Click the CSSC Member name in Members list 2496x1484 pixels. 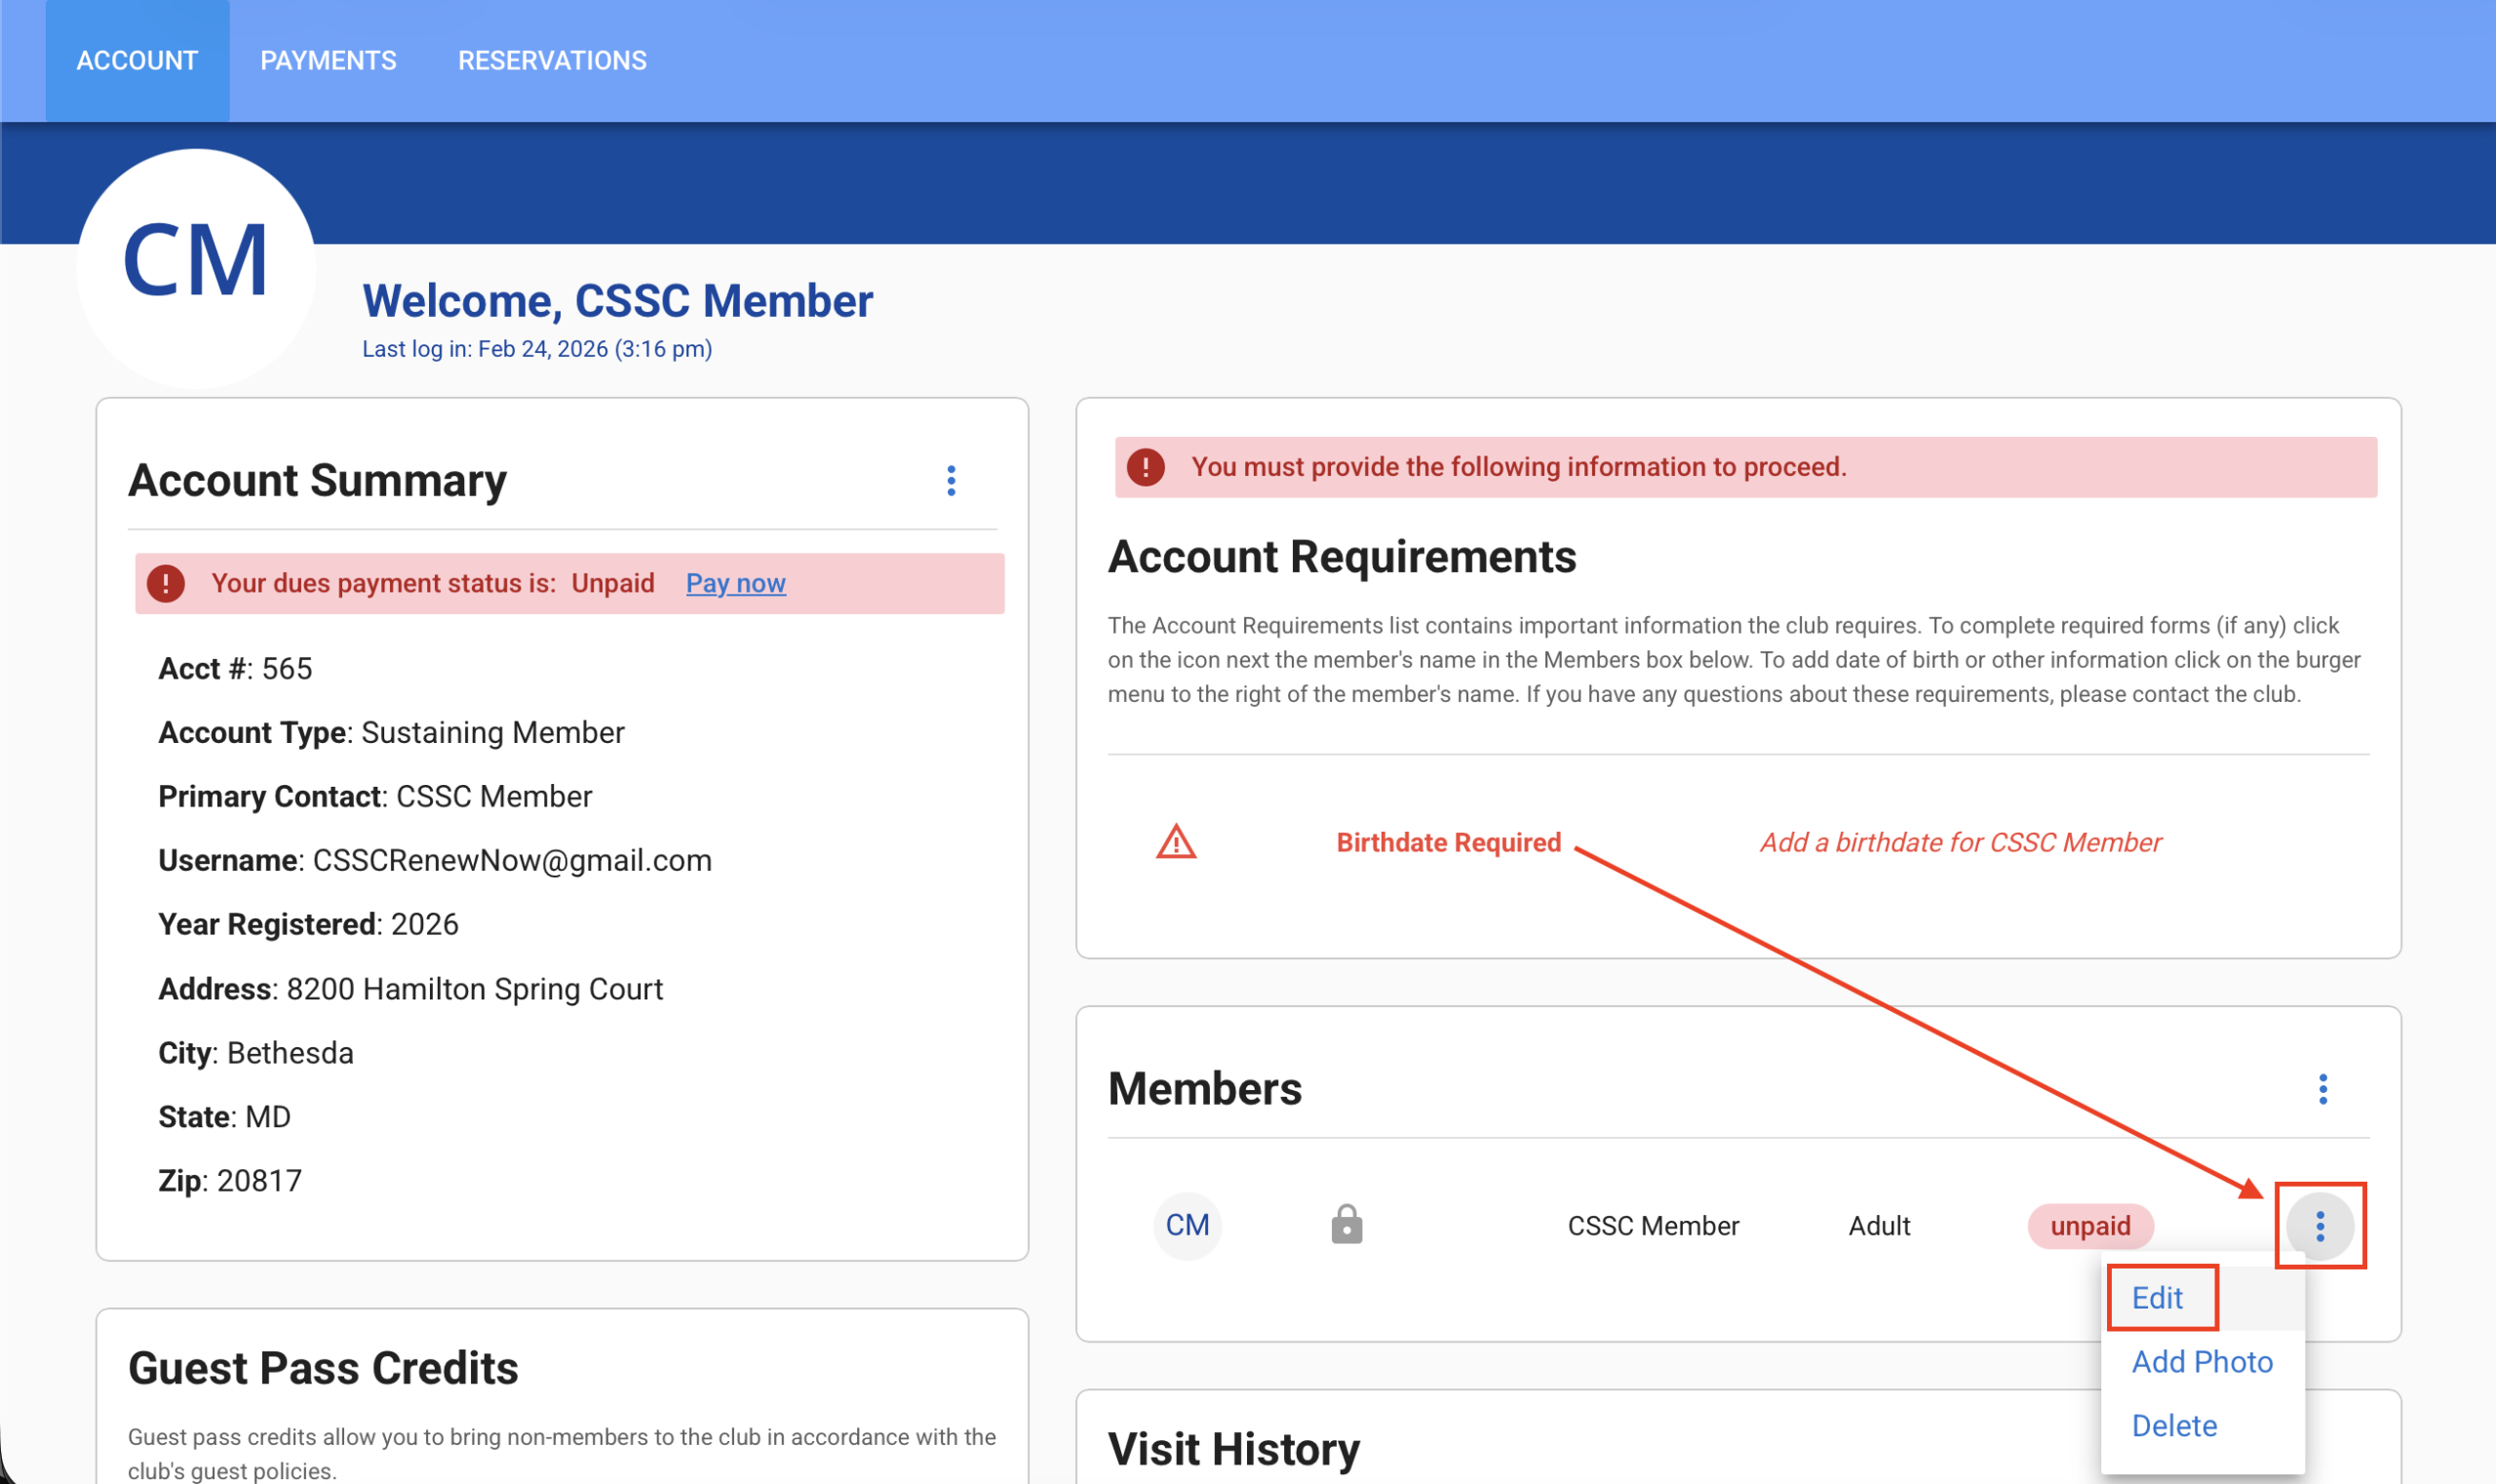1653,1226
